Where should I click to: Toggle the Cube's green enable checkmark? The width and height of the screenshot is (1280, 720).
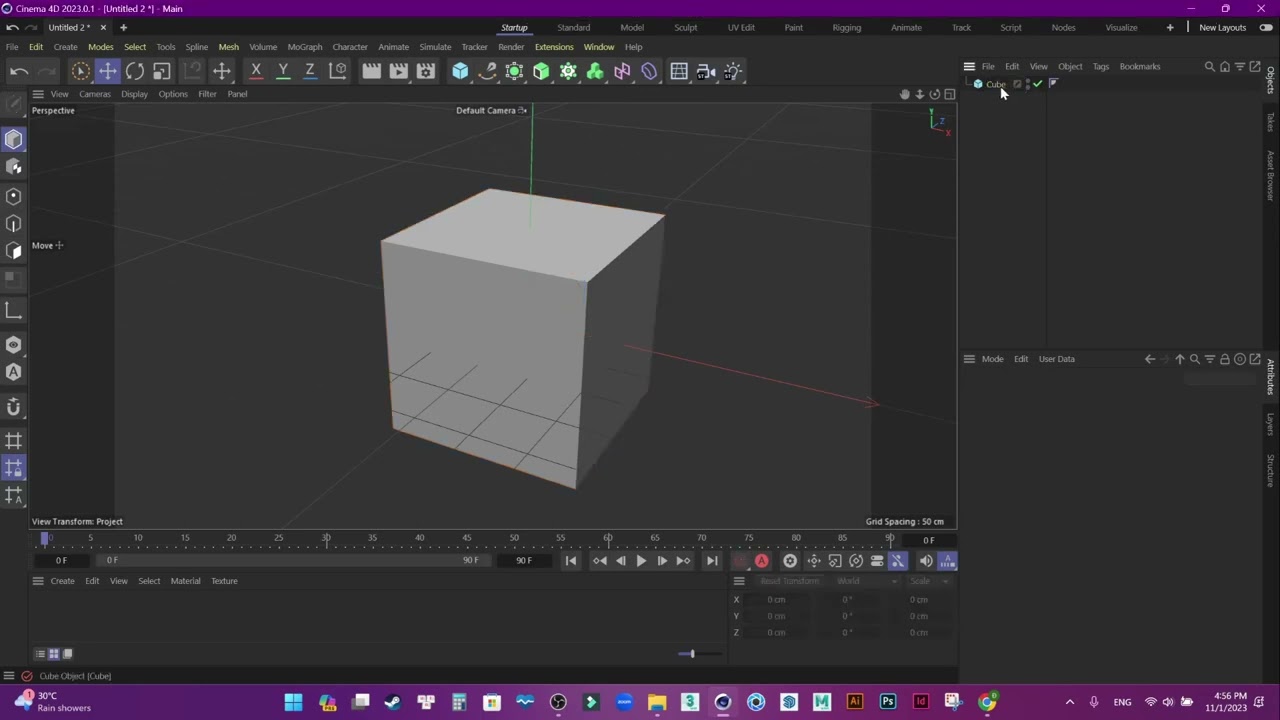(x=1038, y=84)
